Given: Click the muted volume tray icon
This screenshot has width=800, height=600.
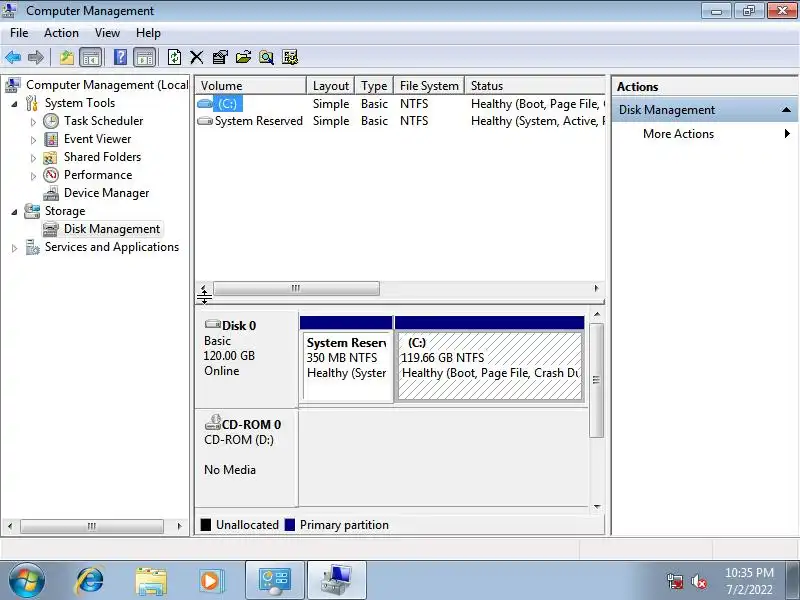Looking at the screenshot, I should pyautogui.click(x=698, y=582).
